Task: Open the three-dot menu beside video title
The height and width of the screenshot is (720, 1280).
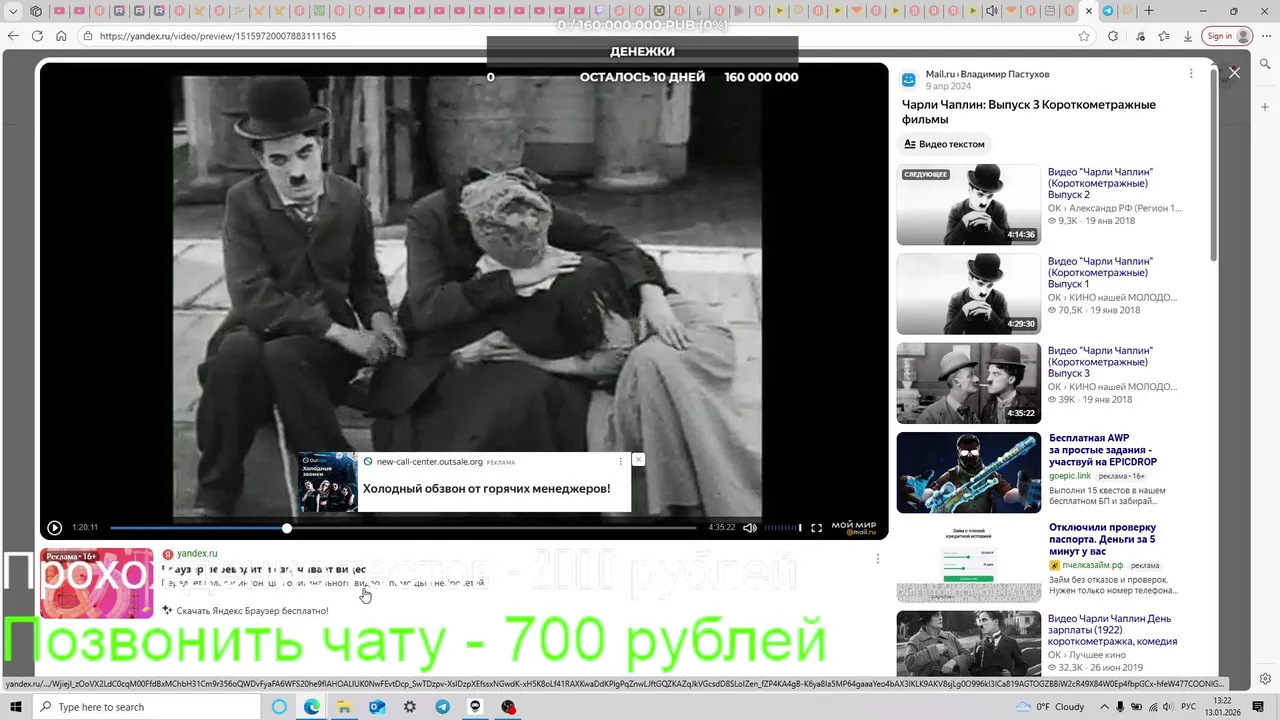Action: pos(1190,74)
